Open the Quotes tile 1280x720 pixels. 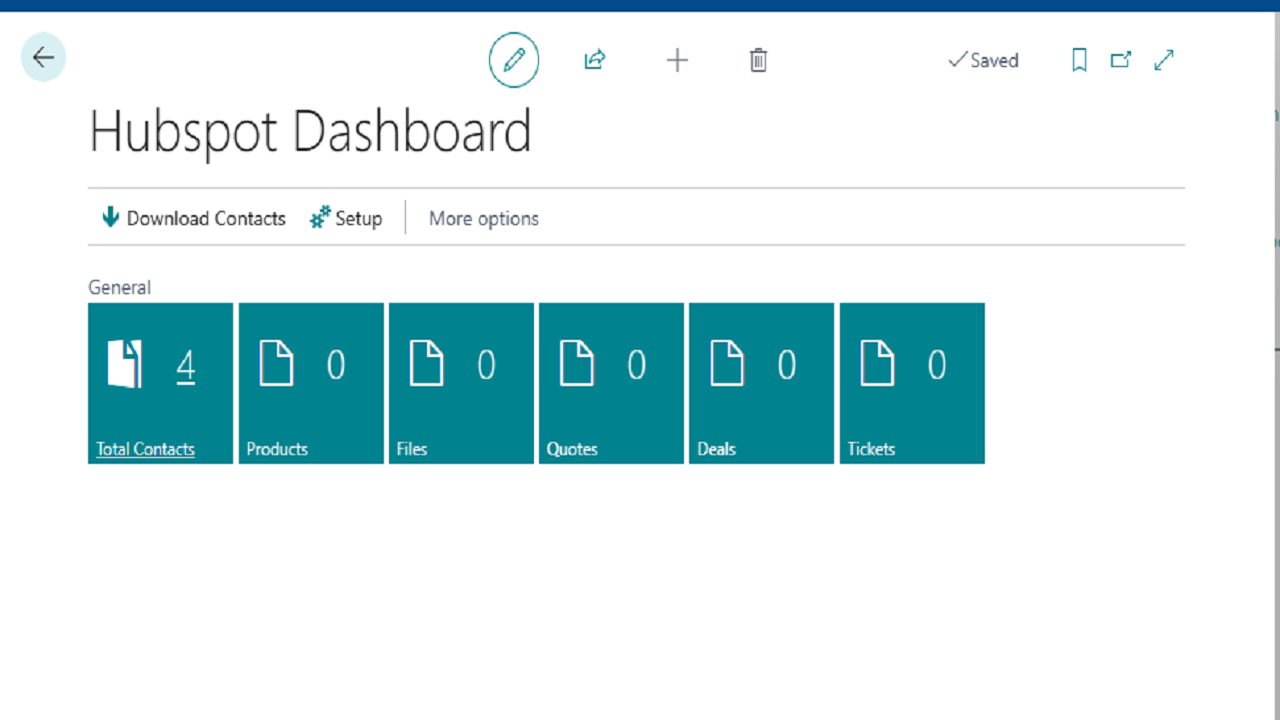coord(611,383)
